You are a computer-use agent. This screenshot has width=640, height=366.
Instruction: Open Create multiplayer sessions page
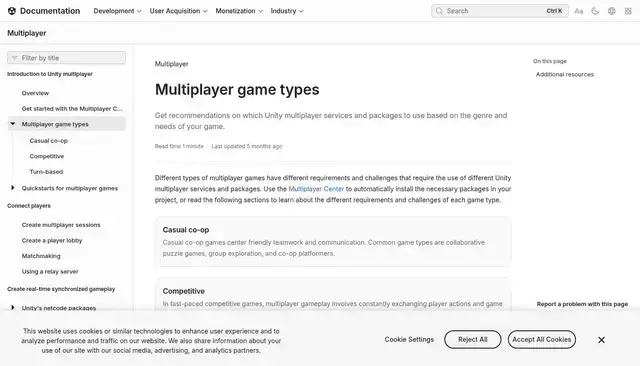point(61,225)
